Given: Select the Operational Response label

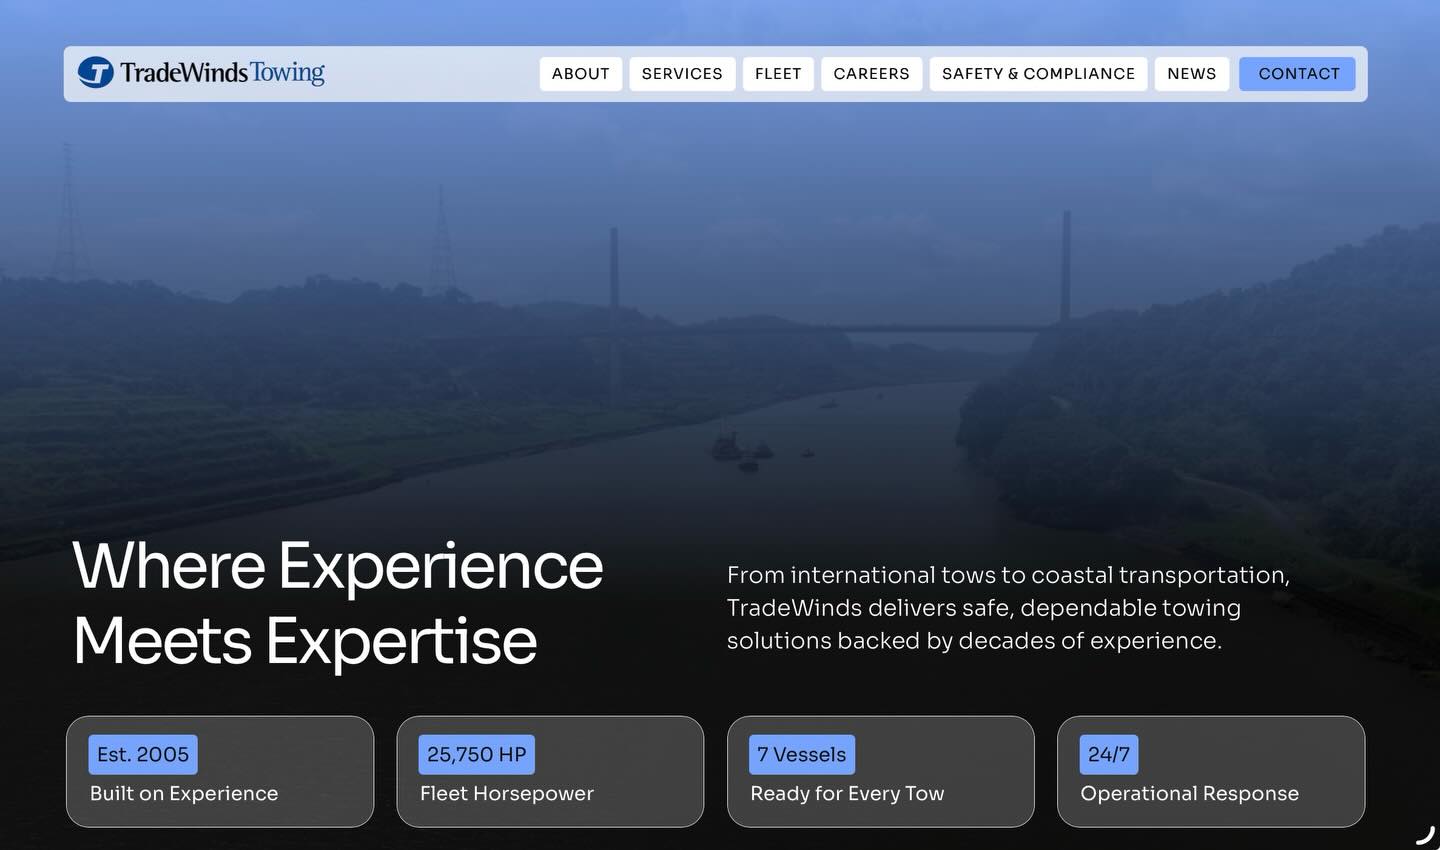Looking at the screenshot, I should (1190, 794).
